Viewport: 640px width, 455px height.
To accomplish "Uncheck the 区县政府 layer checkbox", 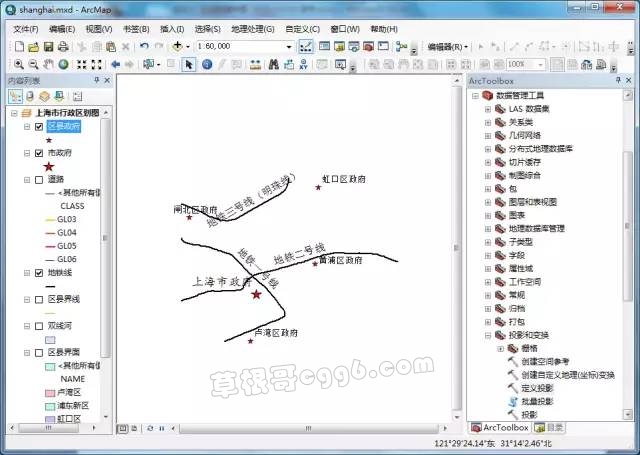I will pos(39,127).
